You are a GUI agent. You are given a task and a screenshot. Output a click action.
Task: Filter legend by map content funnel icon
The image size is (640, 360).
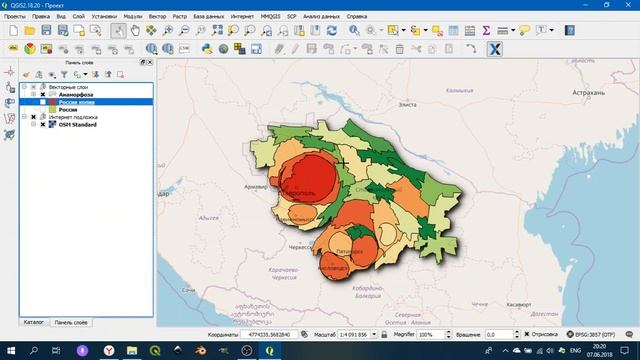click(64, 74)
